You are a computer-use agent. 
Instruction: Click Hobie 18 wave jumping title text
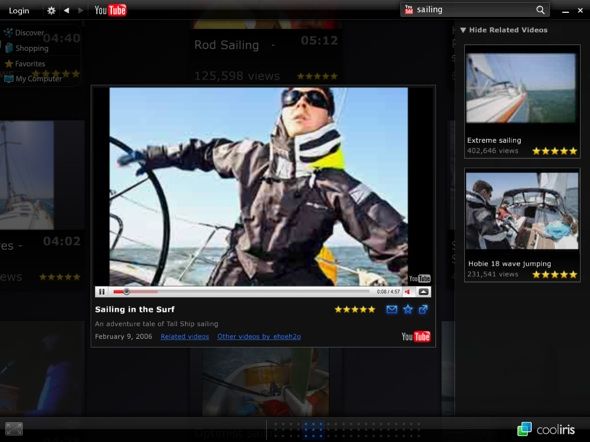(x=509, y=264)
